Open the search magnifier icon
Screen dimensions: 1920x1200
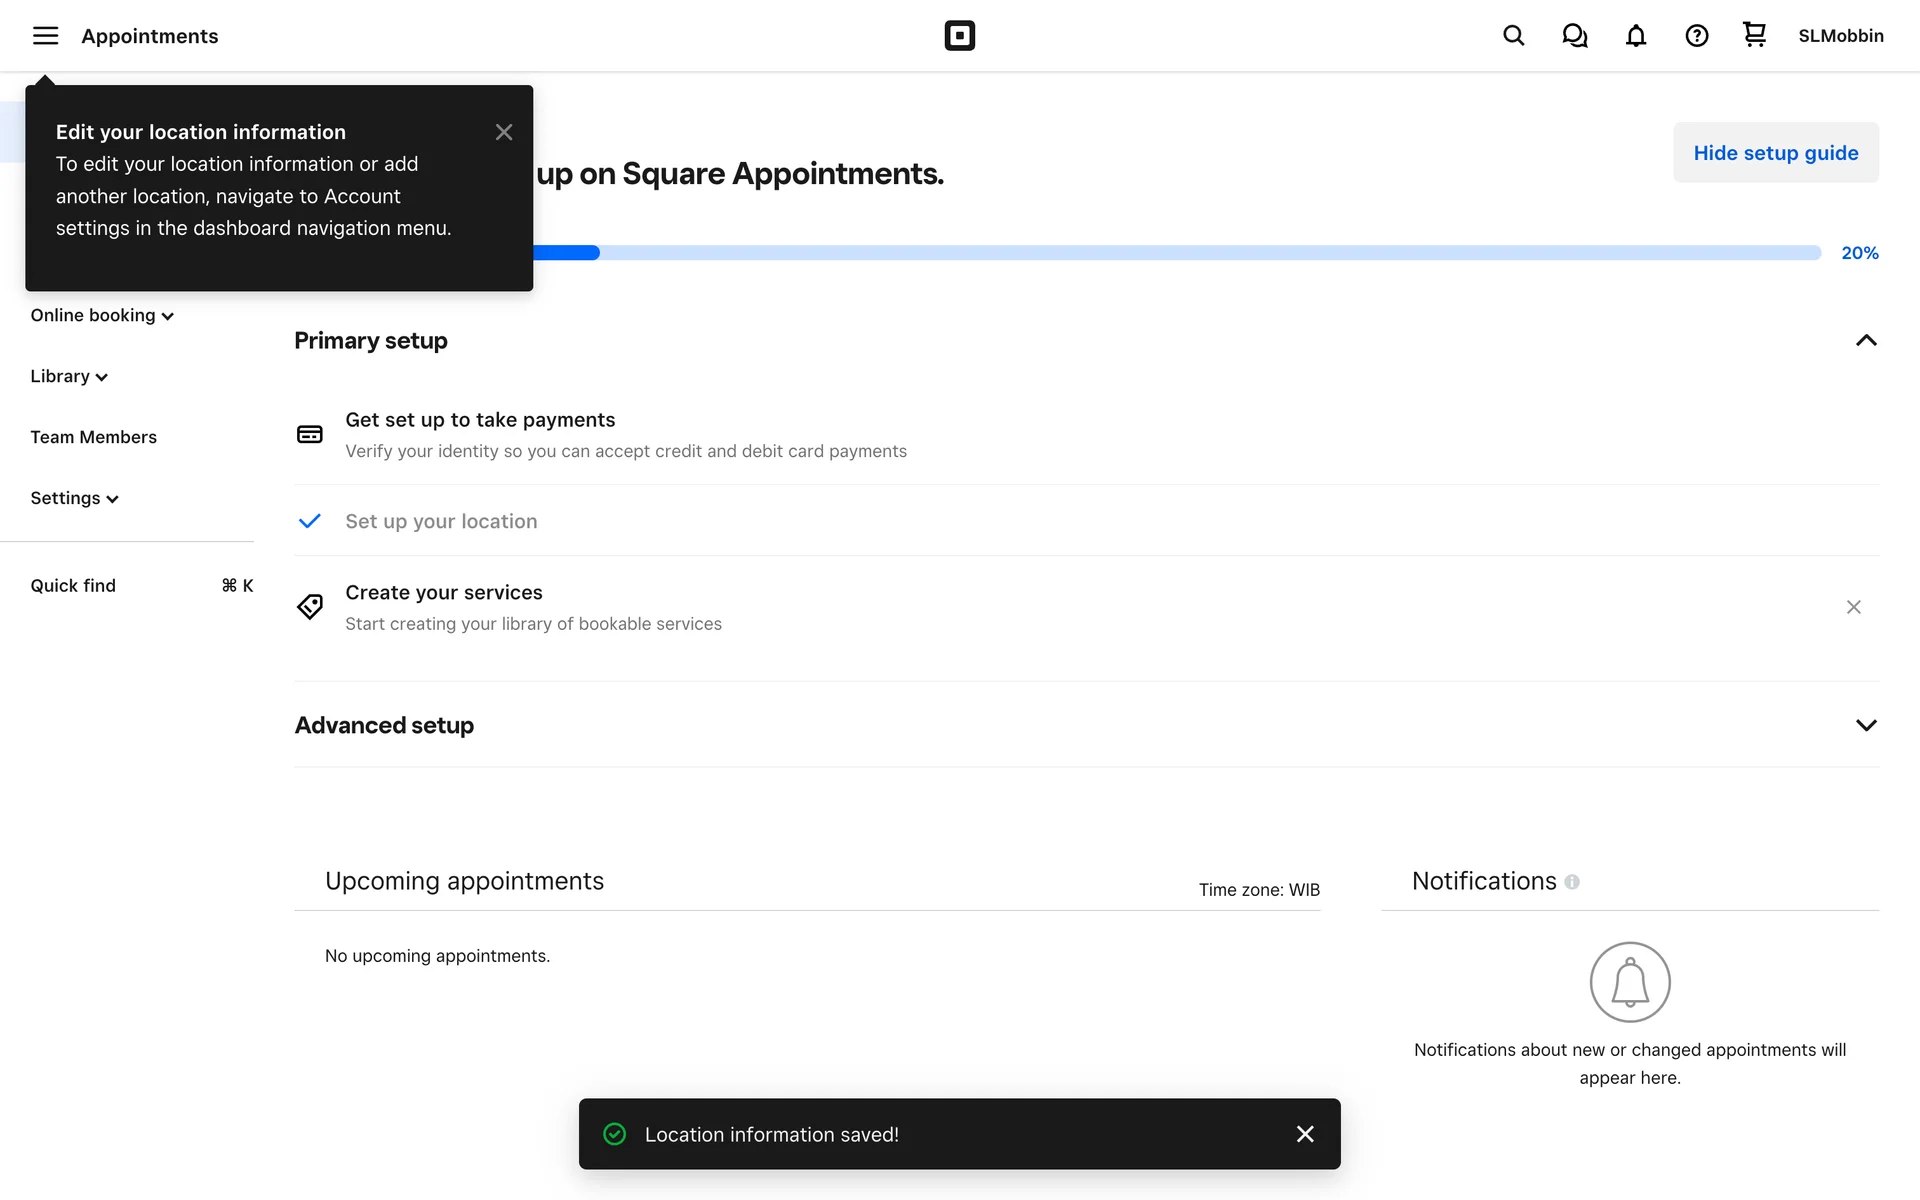tap(1513, 36)
